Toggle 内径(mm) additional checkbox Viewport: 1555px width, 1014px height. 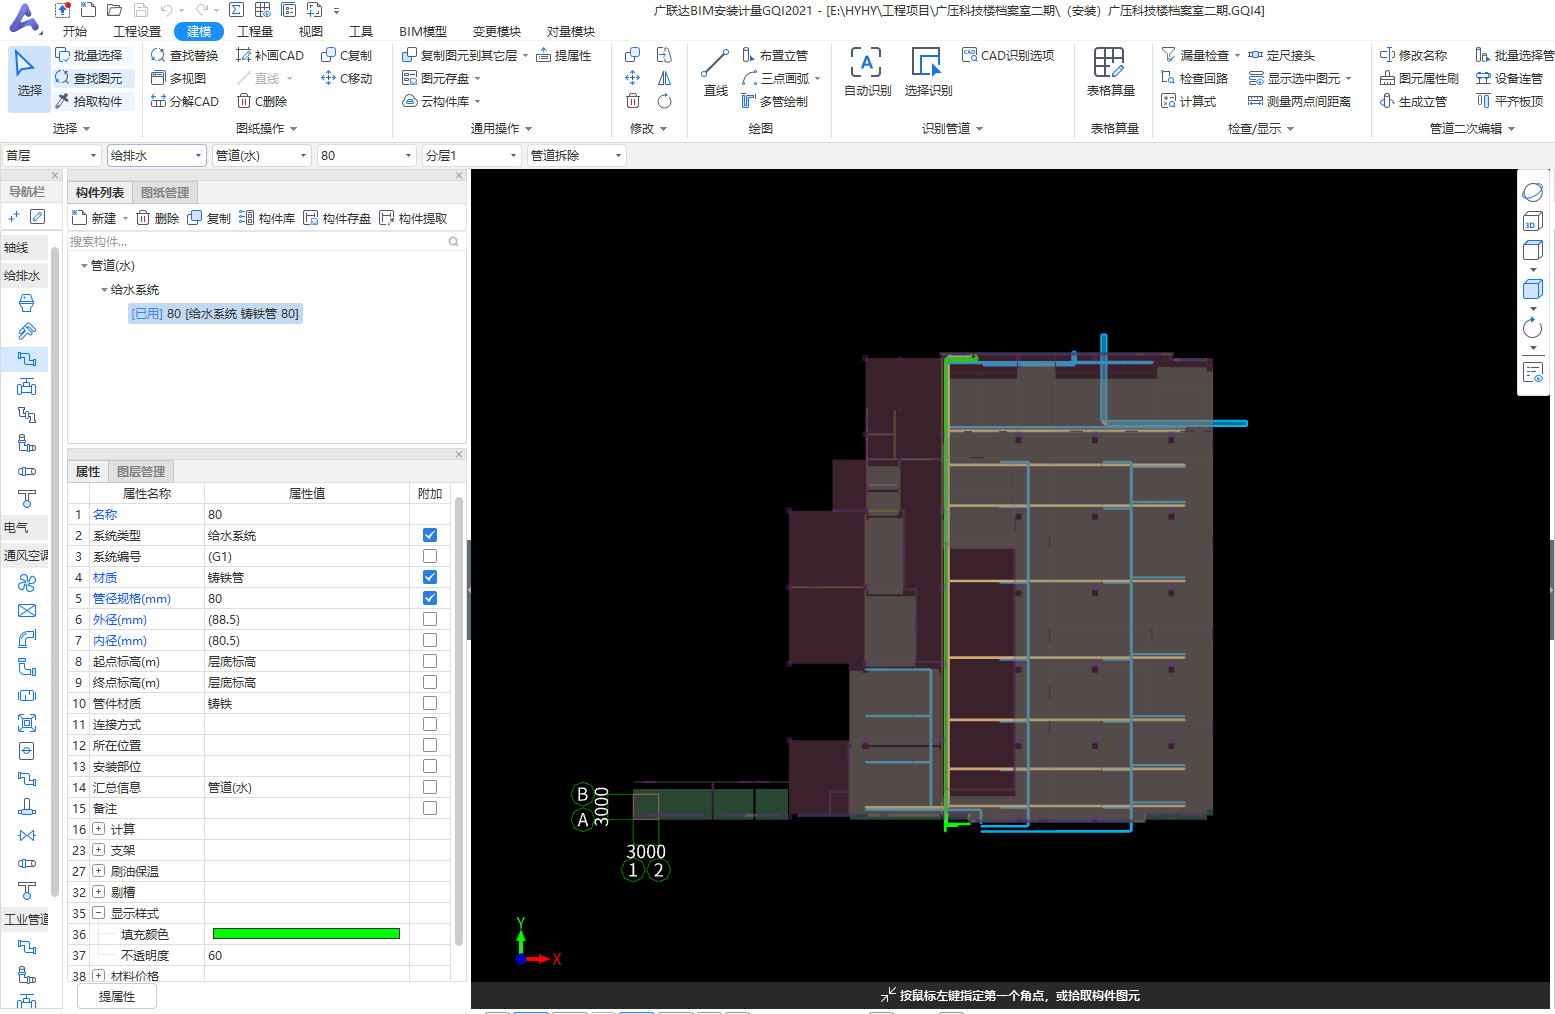430,640
